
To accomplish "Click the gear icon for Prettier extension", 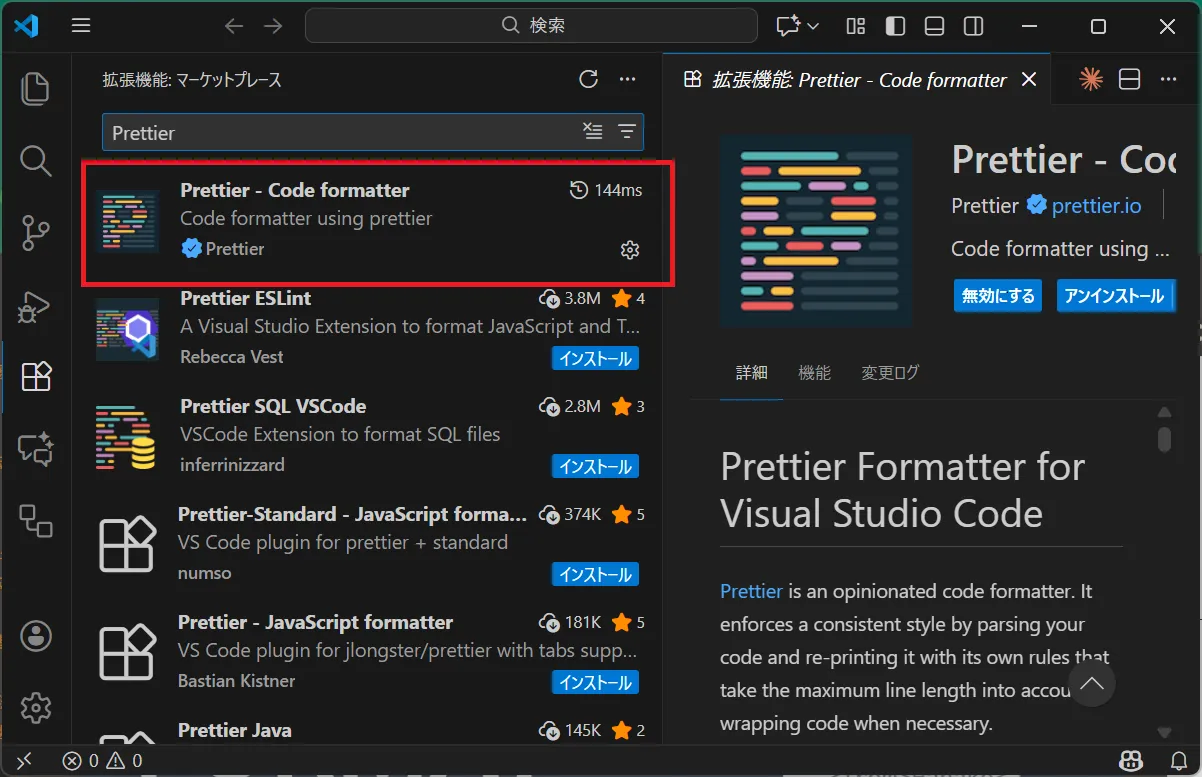I will (x=629, y=250).
